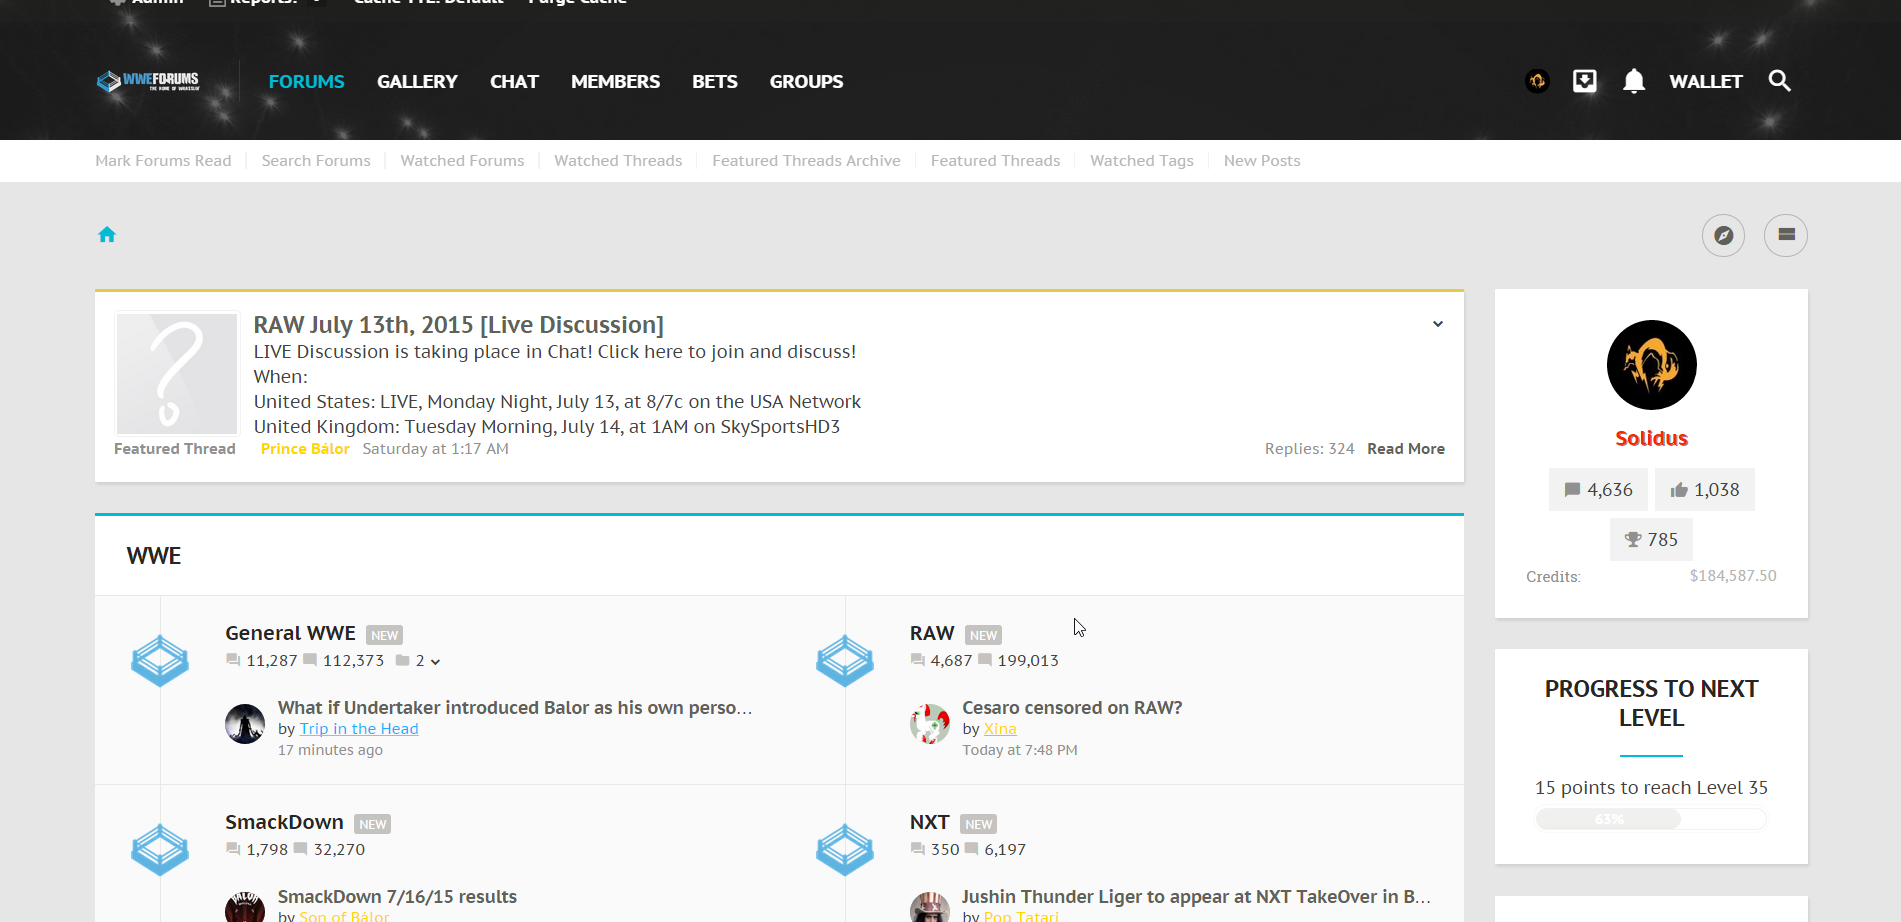Click the level progress bar
Viewport: 1901px width, 922px height.
tap(1650, 819)
